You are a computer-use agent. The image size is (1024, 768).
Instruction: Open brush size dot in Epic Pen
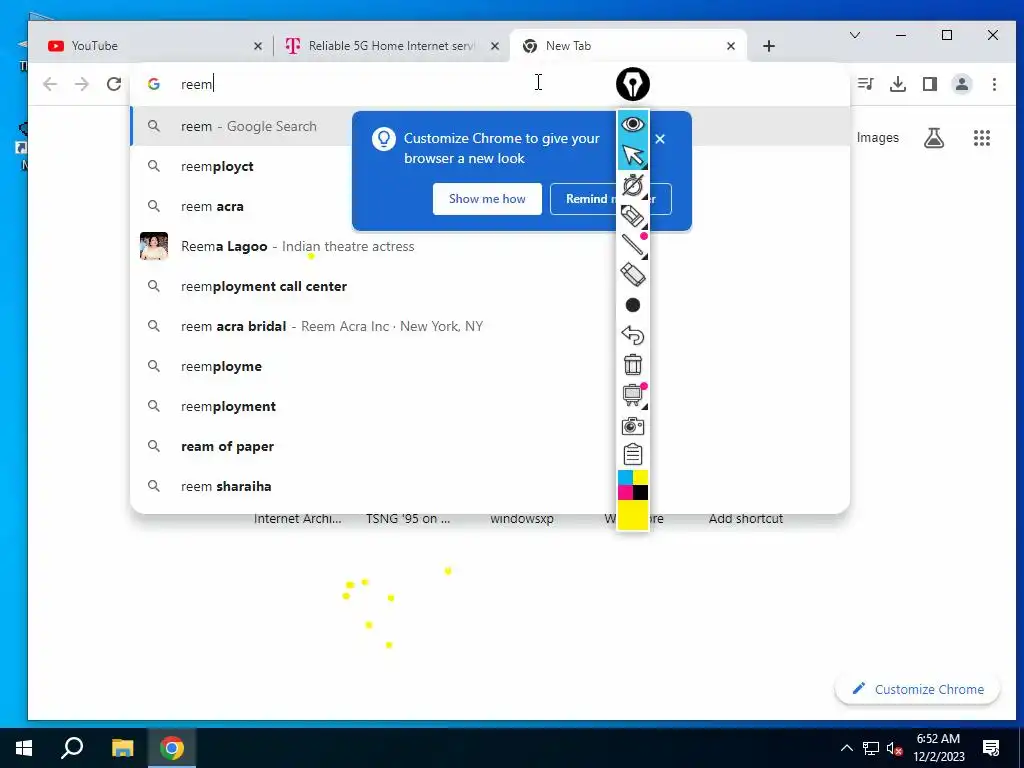pyautogui.click(x=632, y=305)
